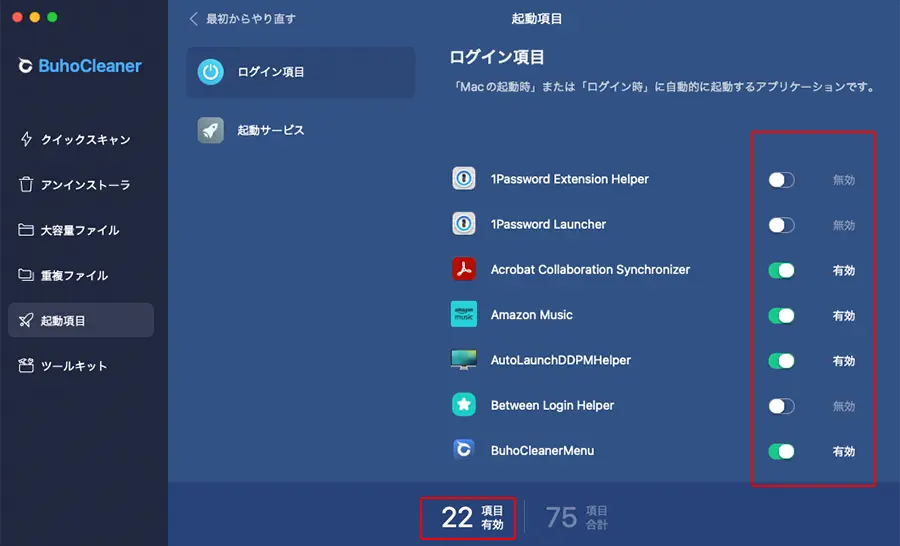Switch off AutoLaunchDDPMHelper toggle
The width and height of the screenshot is (900, 546).
click(781, 361)
